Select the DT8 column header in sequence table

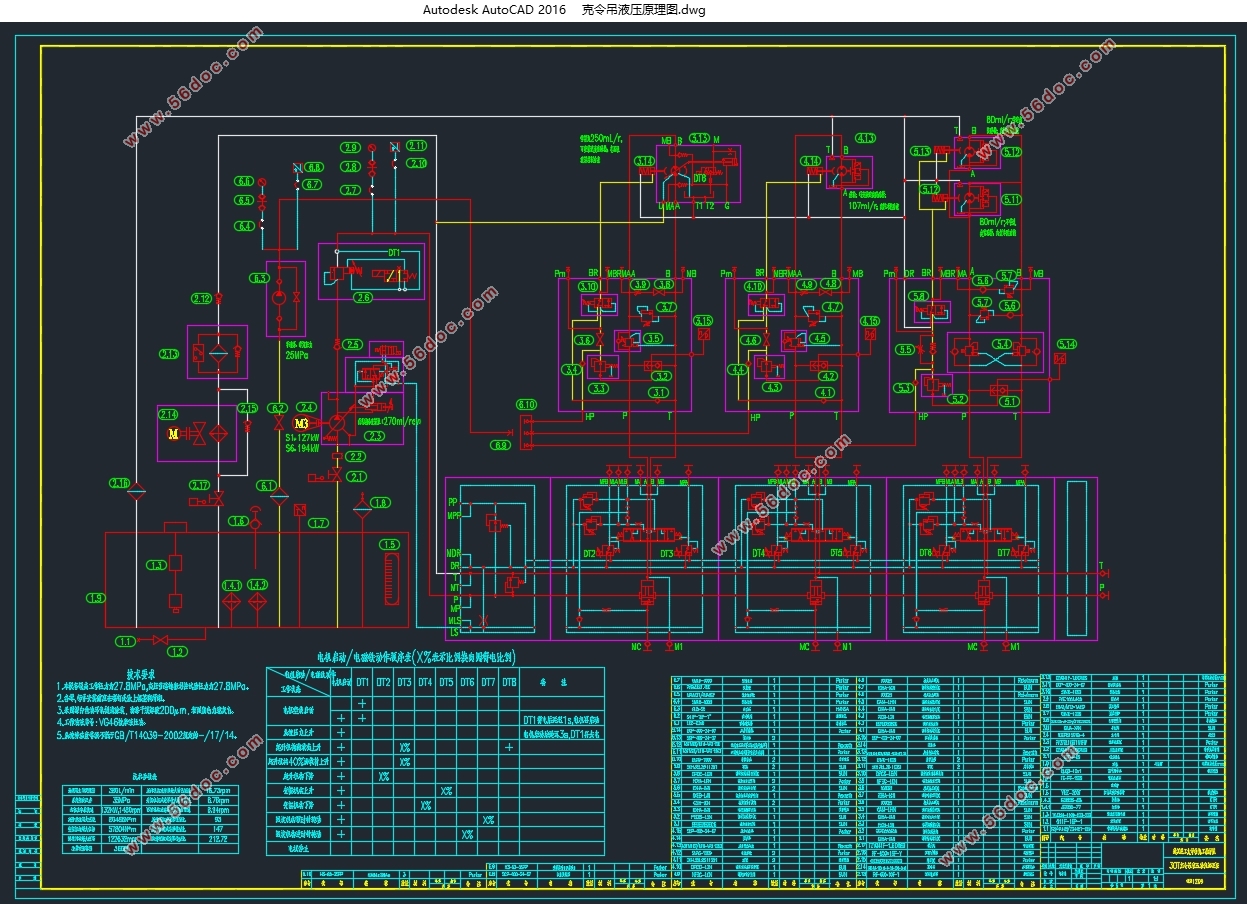tap(509, 682)
